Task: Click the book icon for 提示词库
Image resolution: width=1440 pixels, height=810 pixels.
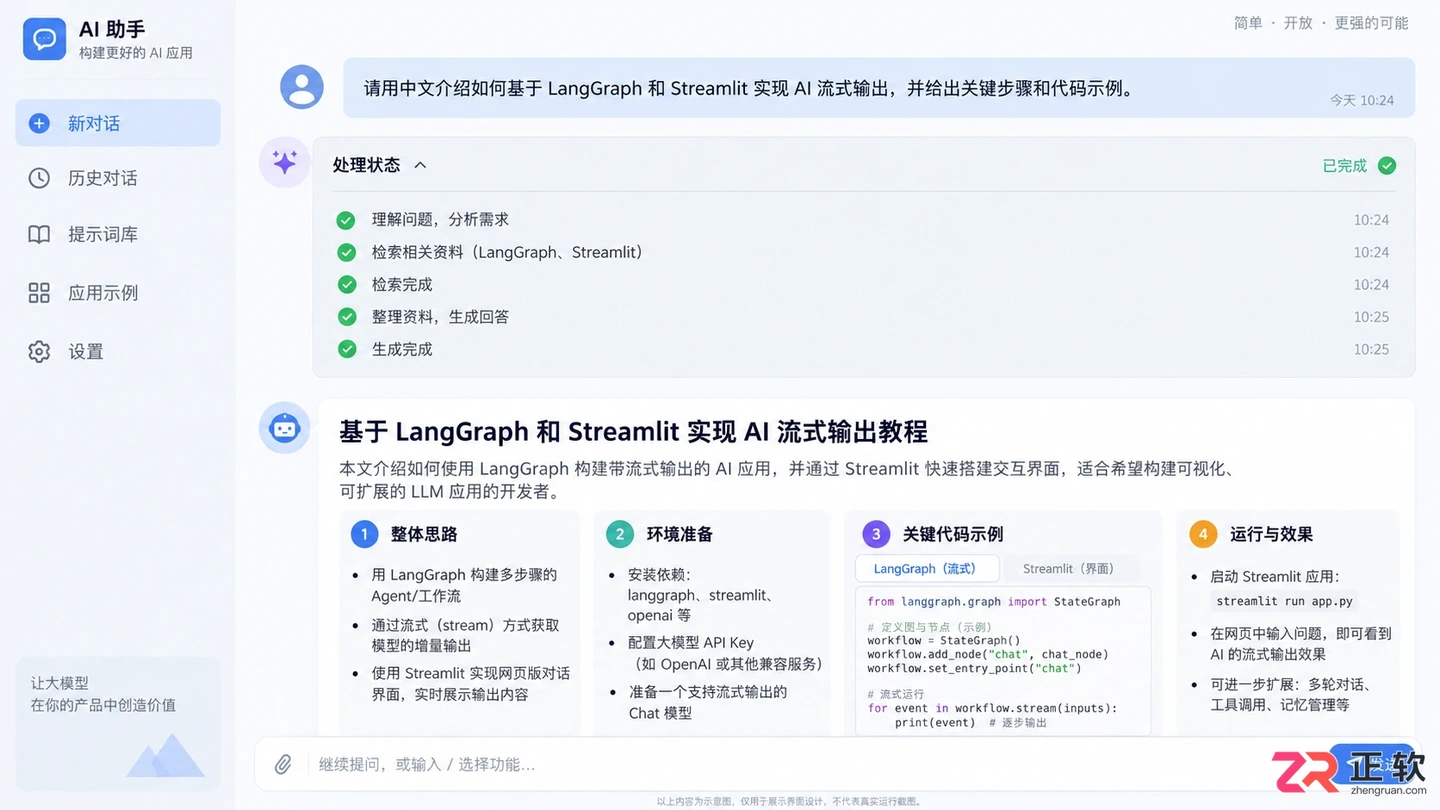Action: point(39,235)
